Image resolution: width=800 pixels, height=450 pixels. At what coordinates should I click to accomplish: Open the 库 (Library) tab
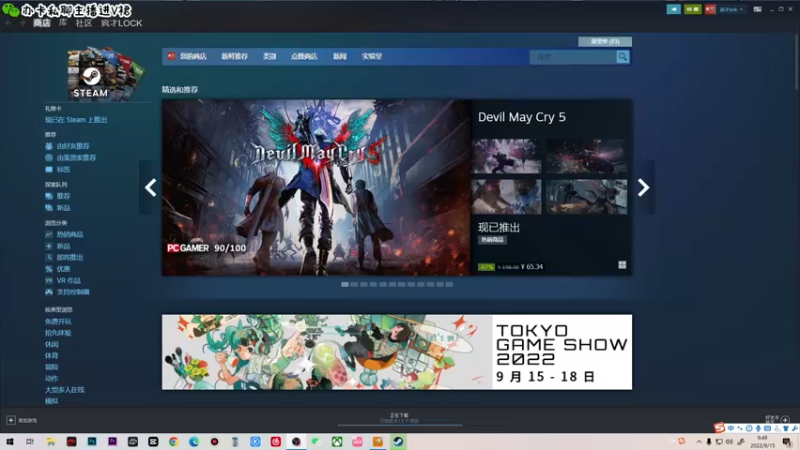(63, 23)
